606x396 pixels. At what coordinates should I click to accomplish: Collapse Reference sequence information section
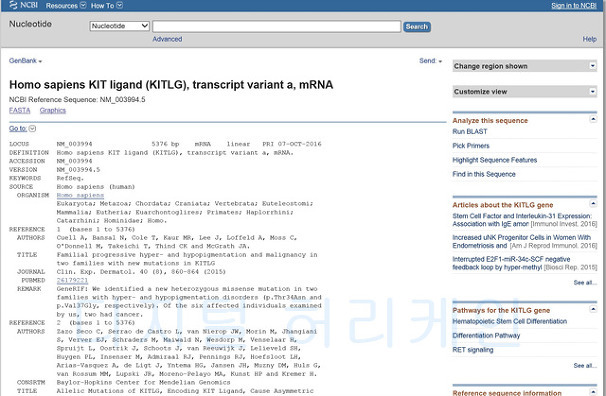click(592, 392)
